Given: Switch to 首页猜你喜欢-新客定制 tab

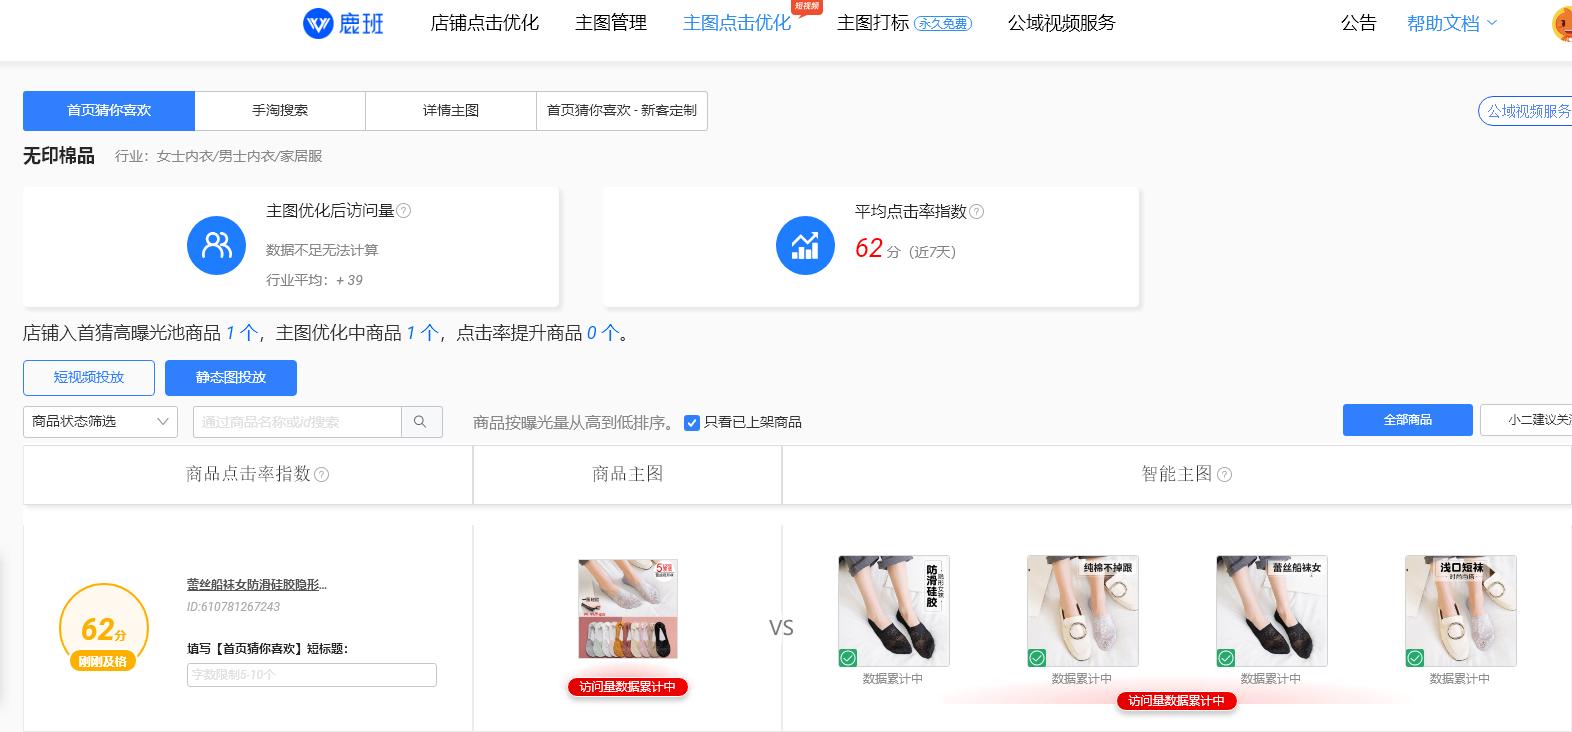Looking at the screenshot, I should point(622,110).
